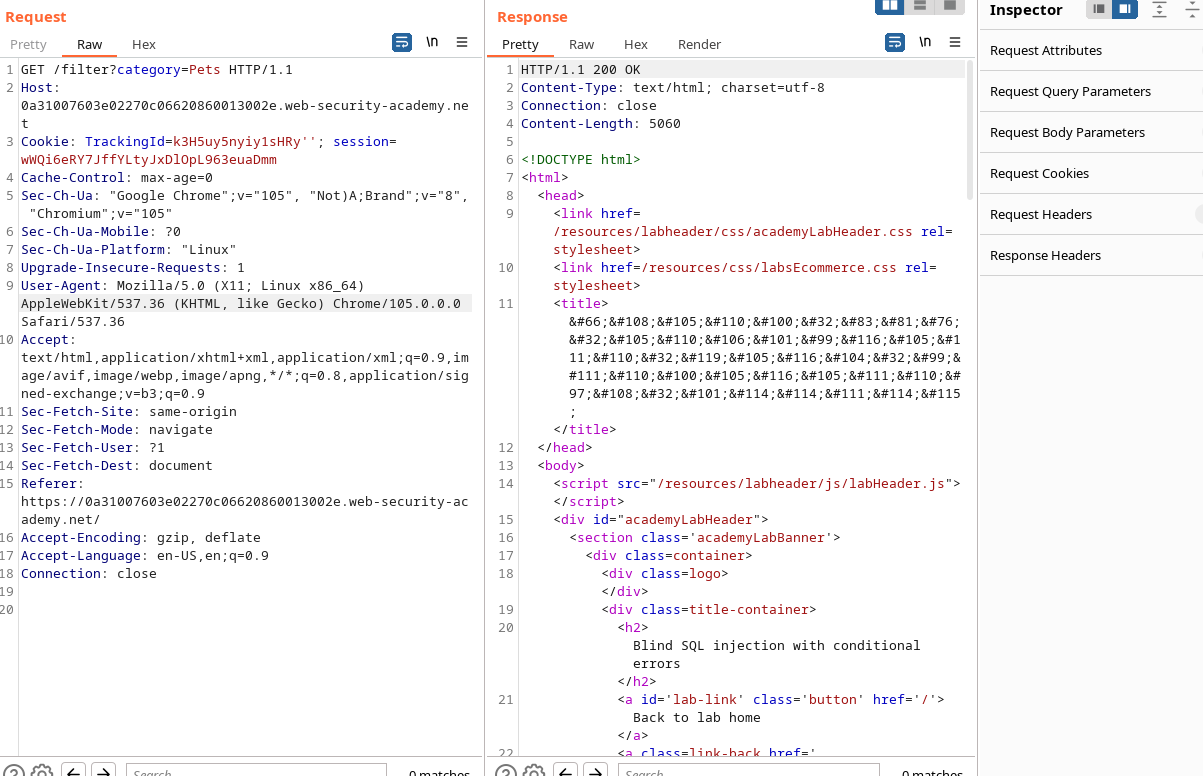The width and height of the screenshot is (1203, 776).
Task: Show non-printable characters in Response panel
Action: pos(926,42)
